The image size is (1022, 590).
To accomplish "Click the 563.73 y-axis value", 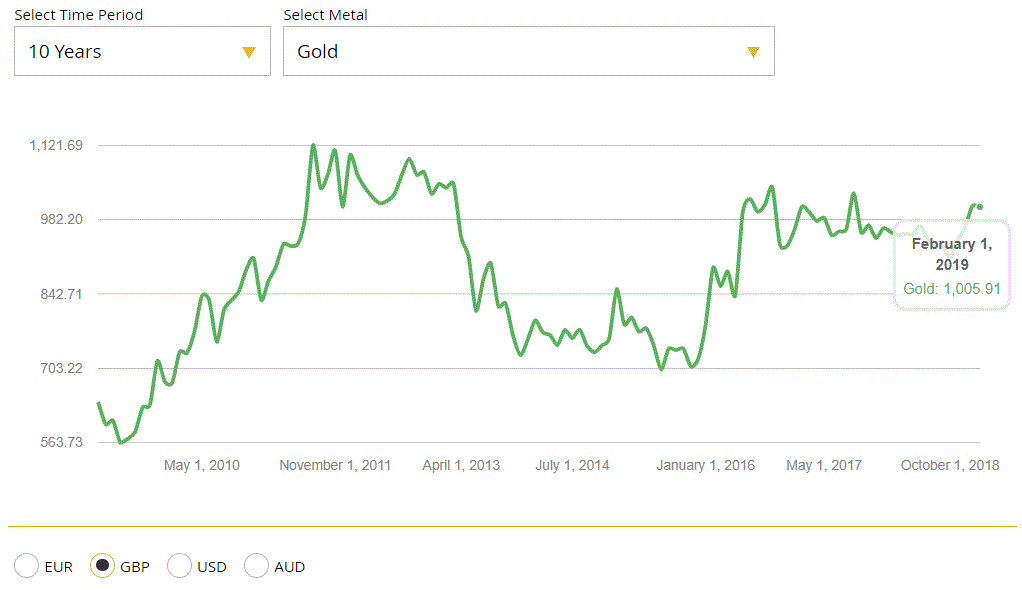I will click(x=61, y=442).
